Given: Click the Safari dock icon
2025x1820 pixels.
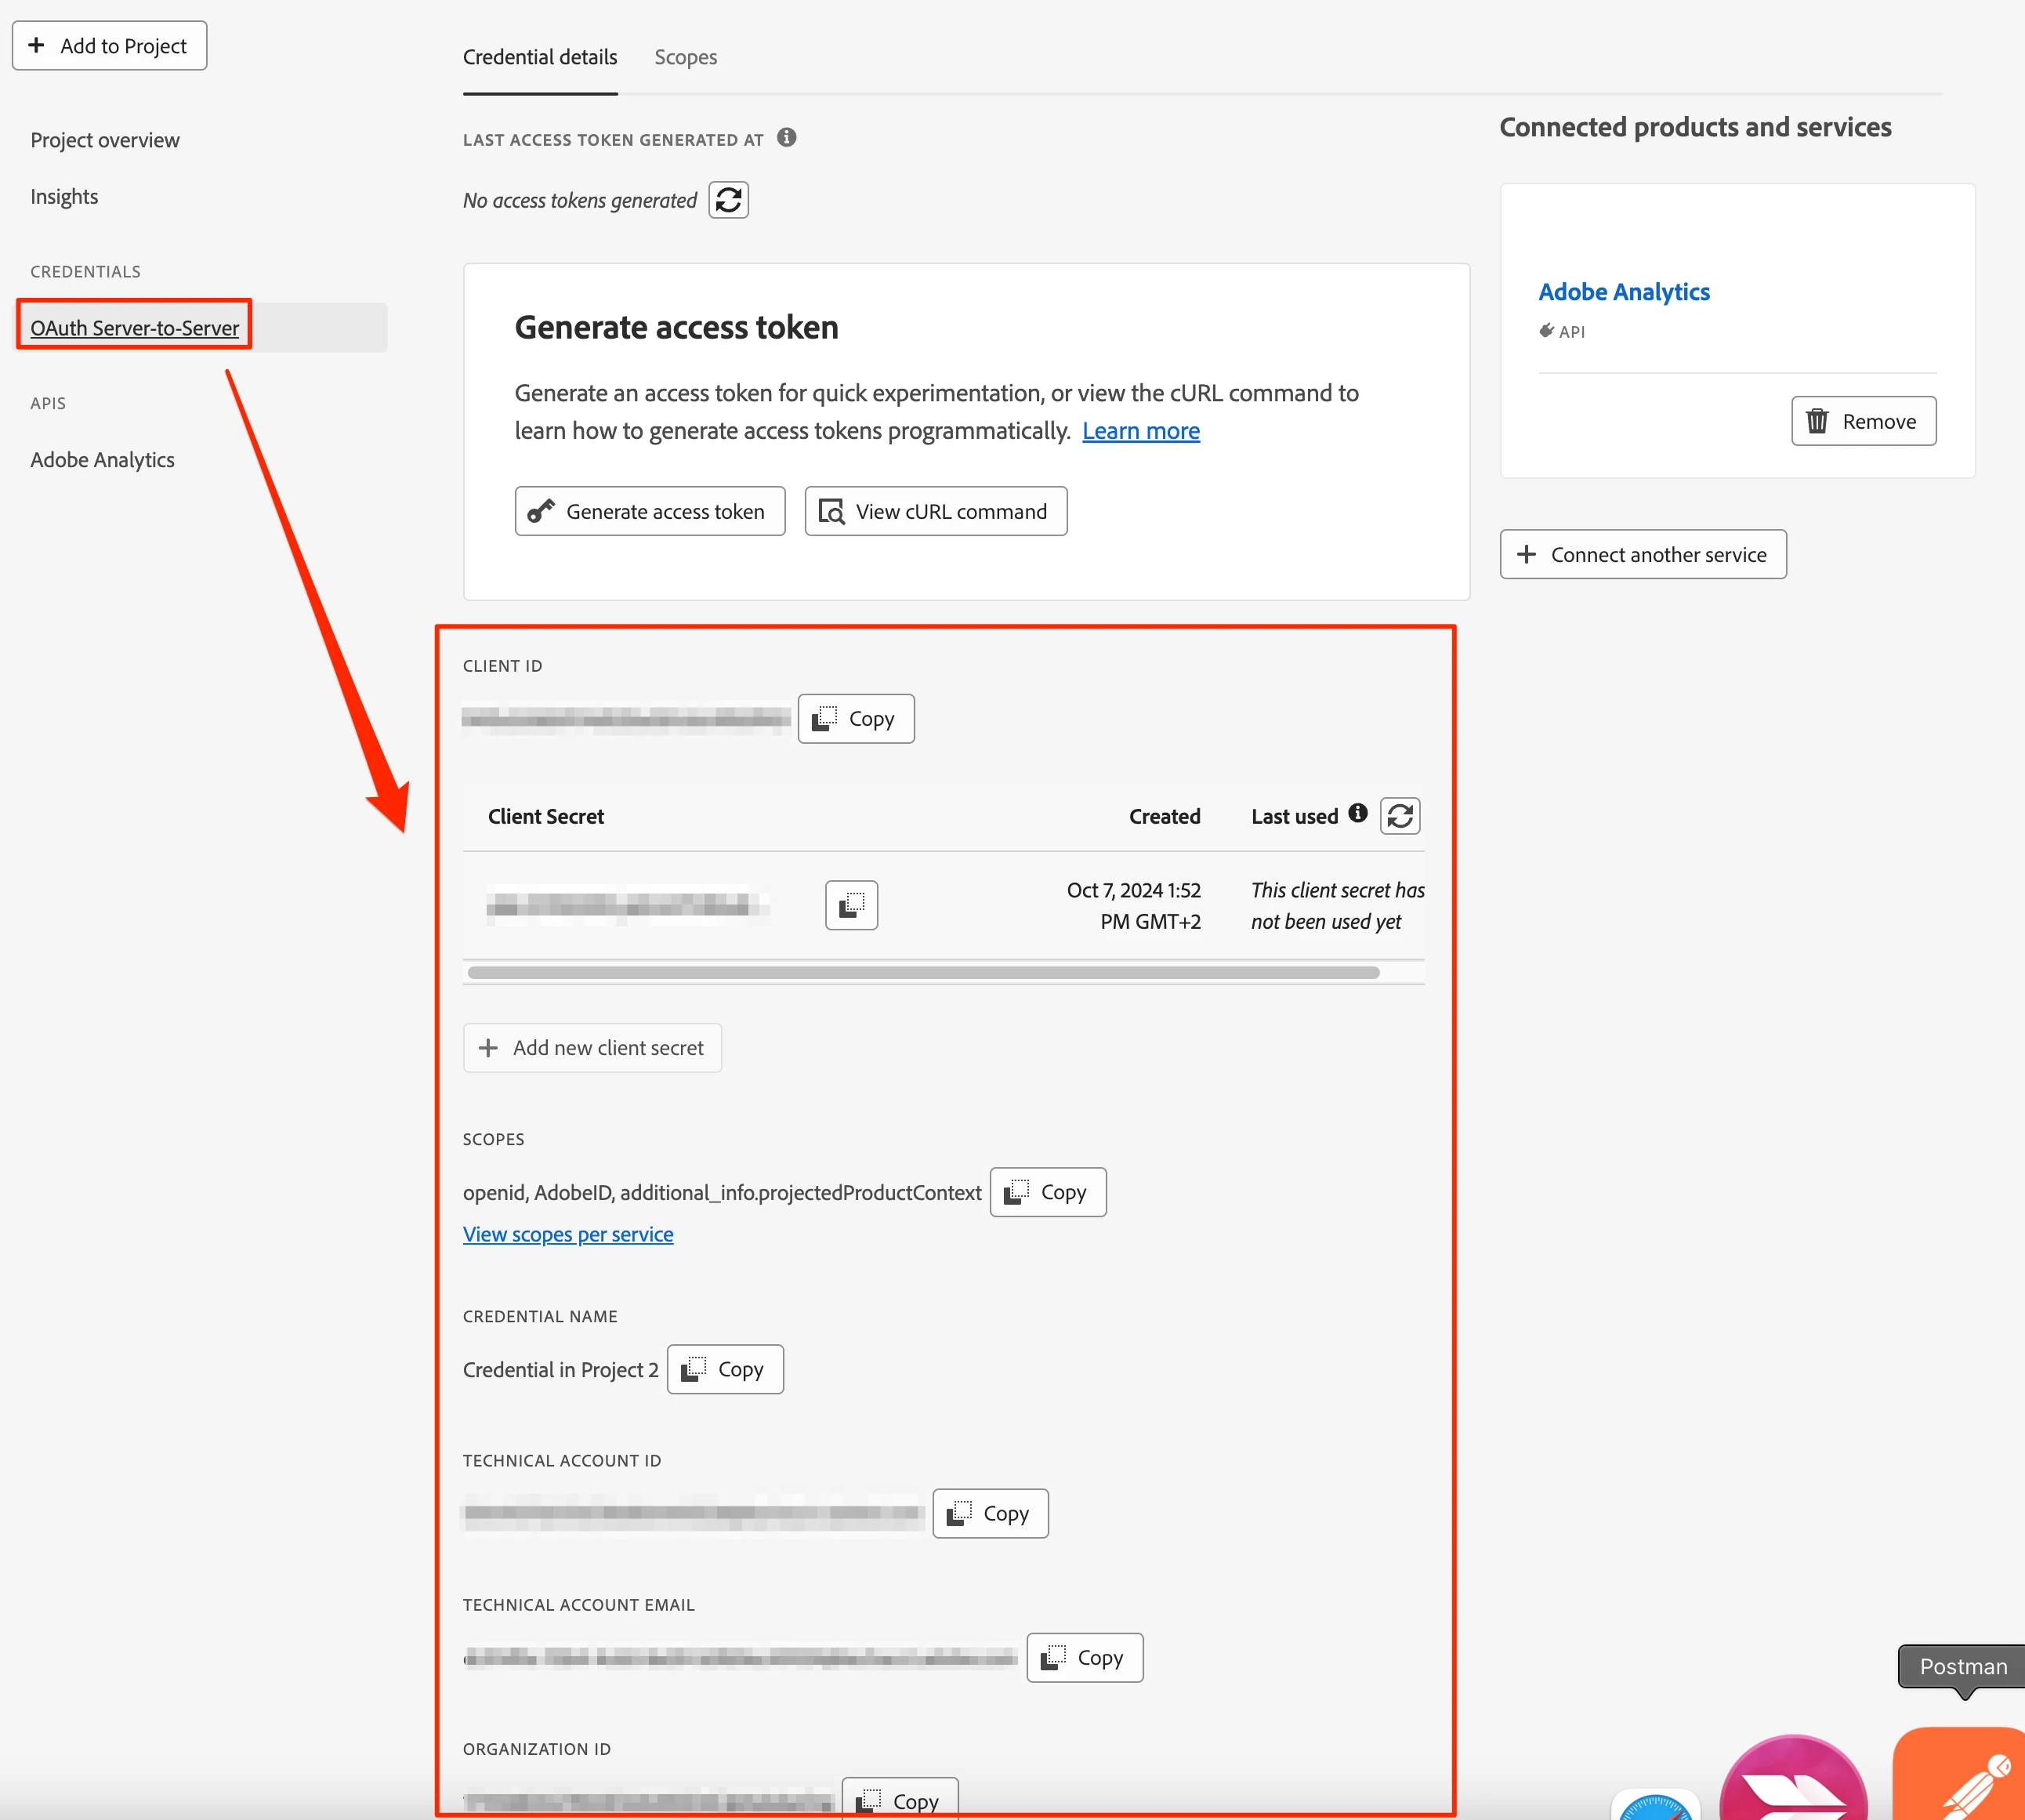Looking at the screenshot, I should 1655,1805.
